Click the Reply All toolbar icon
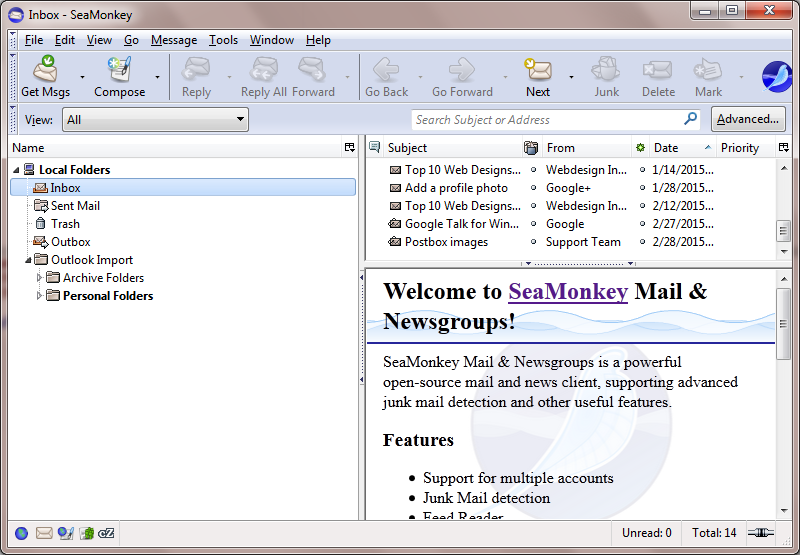This screenshot has height=555, width=800. 264,69
